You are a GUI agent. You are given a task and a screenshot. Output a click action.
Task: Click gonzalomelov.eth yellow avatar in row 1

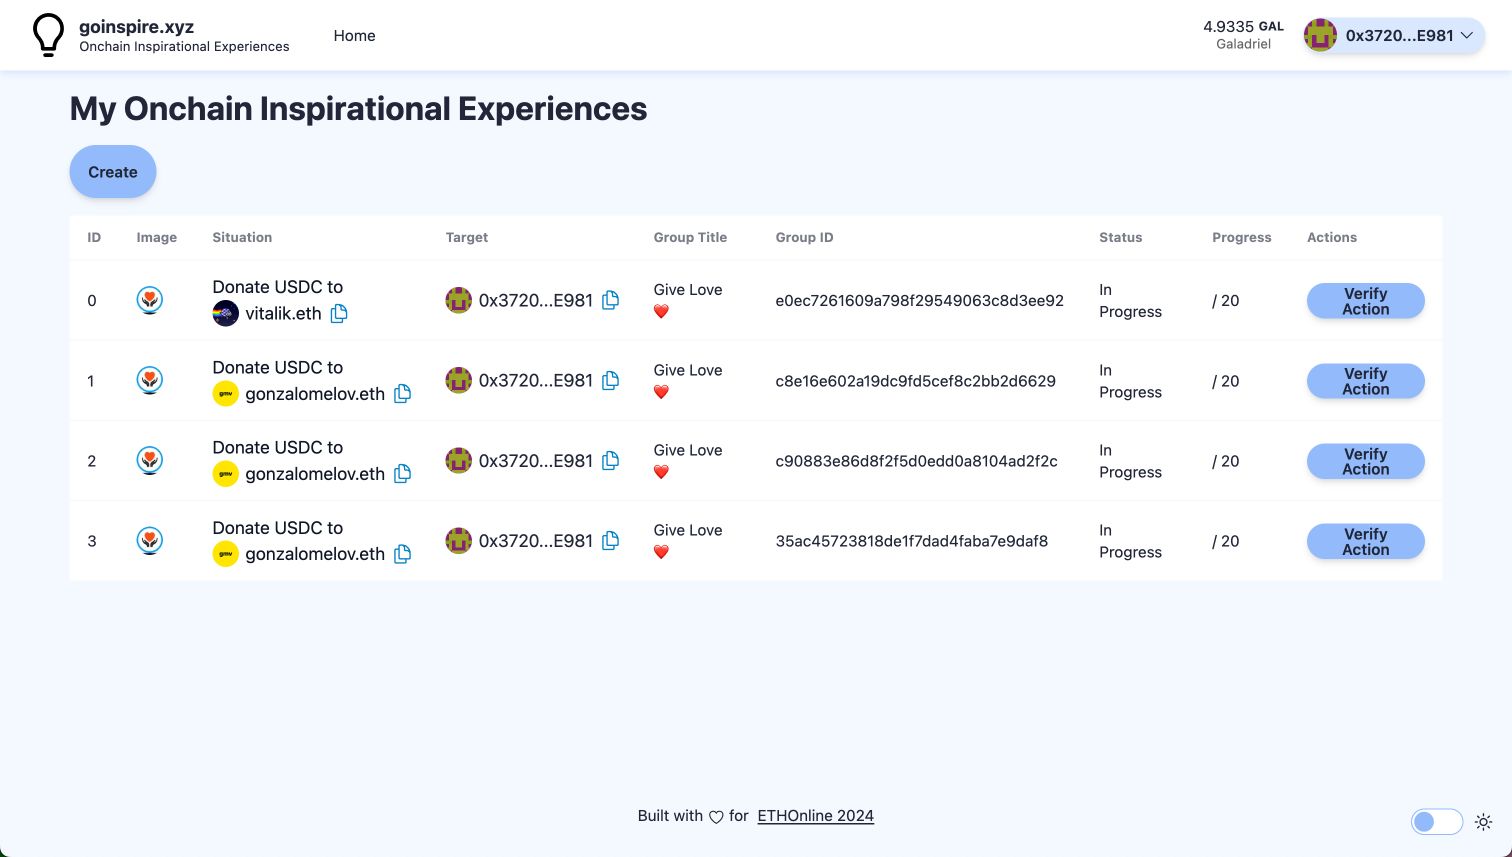click(x=226, y=393)
